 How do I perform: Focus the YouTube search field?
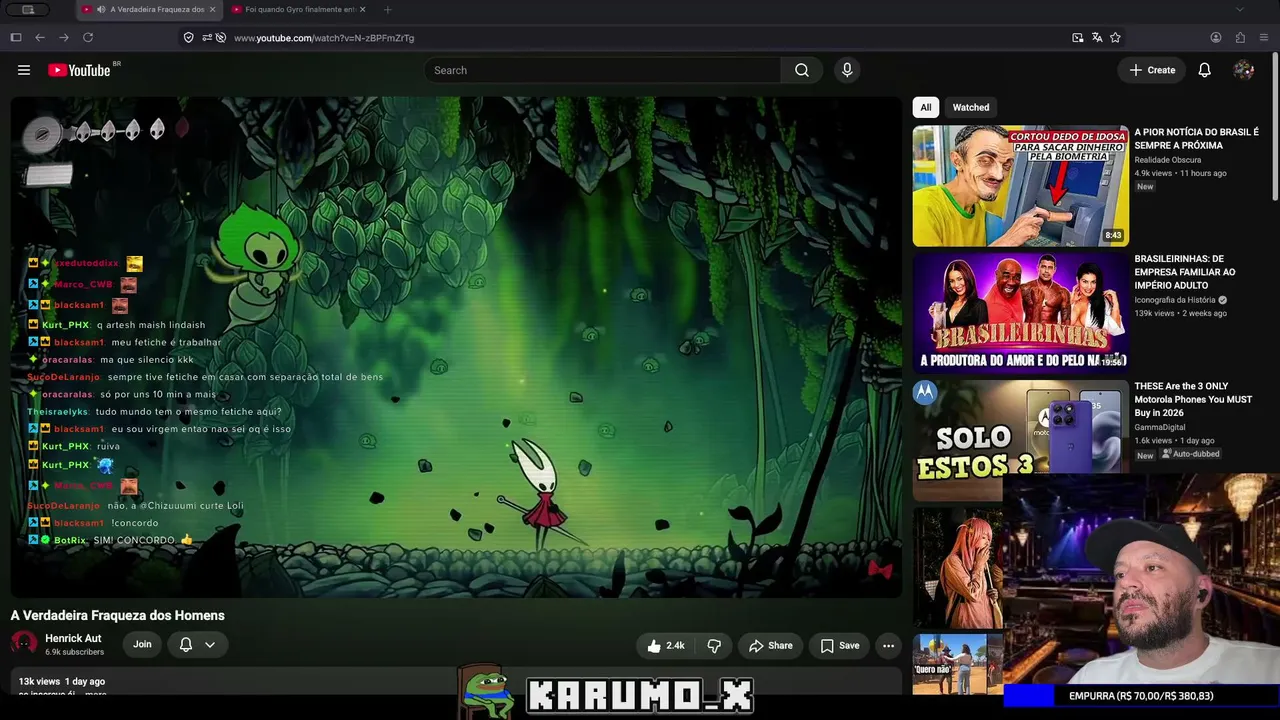603,70
